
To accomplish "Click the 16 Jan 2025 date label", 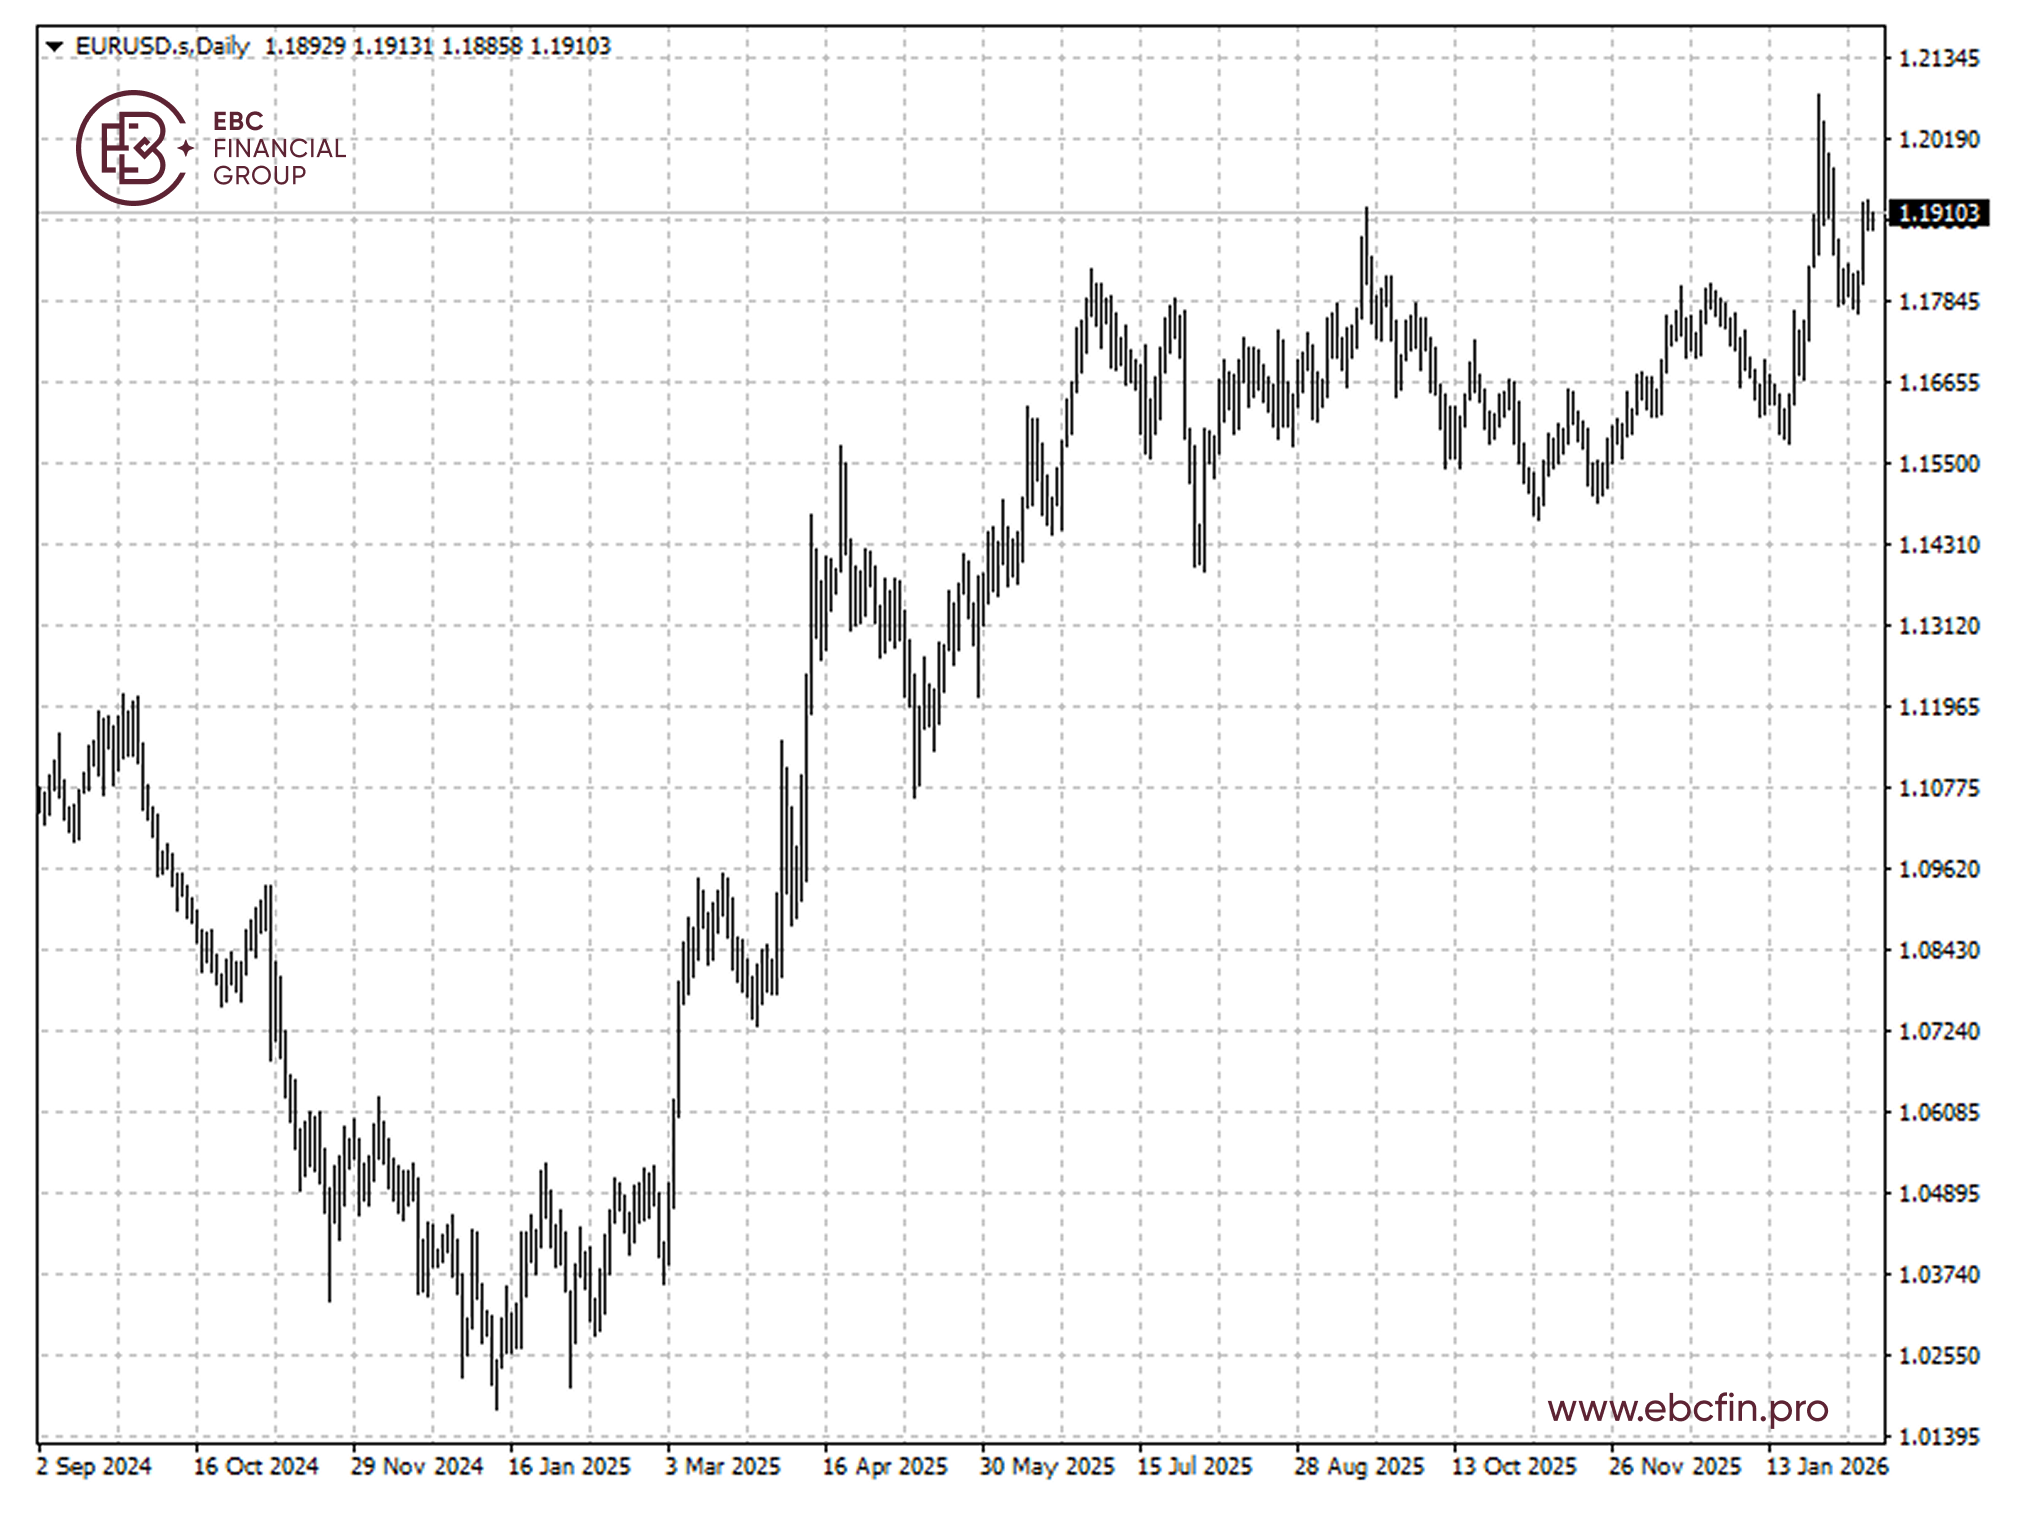I will coord(569,1466).
